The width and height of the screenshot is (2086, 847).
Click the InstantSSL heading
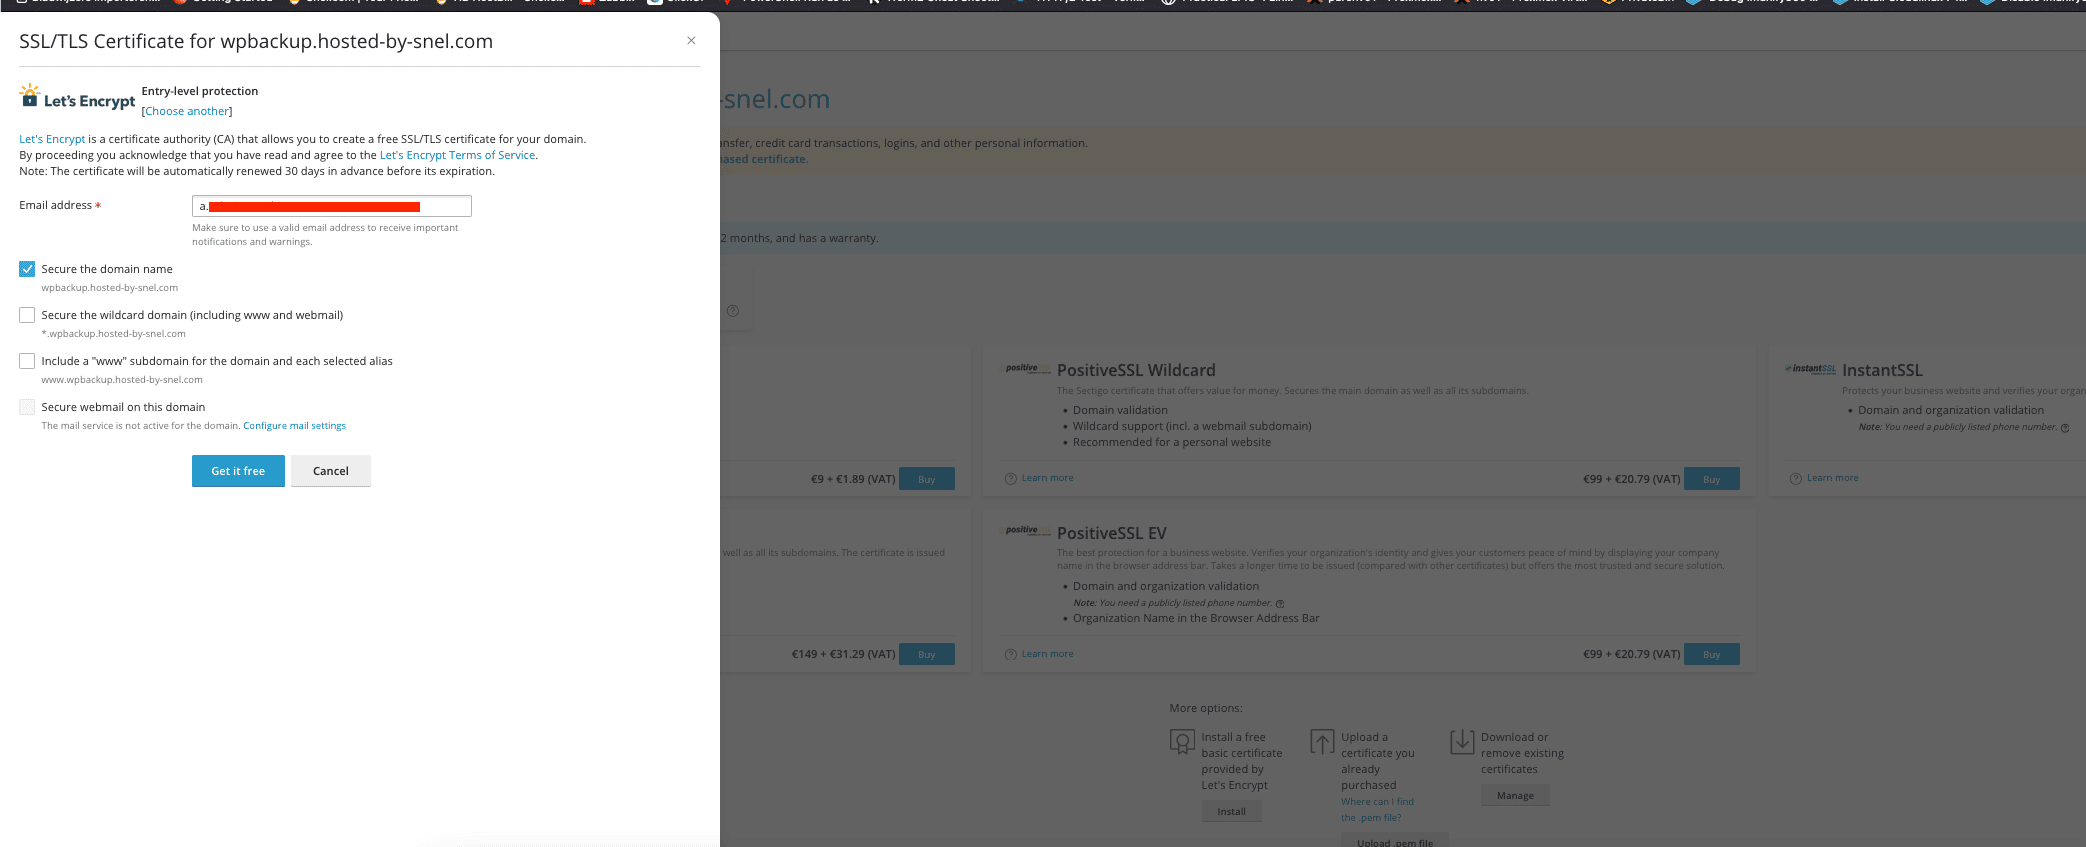(1882, 370)
